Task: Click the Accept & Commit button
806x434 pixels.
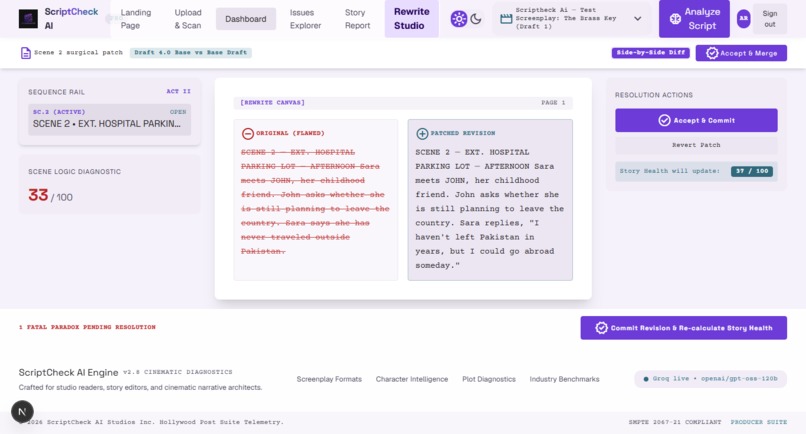Action: coord(696,120)
